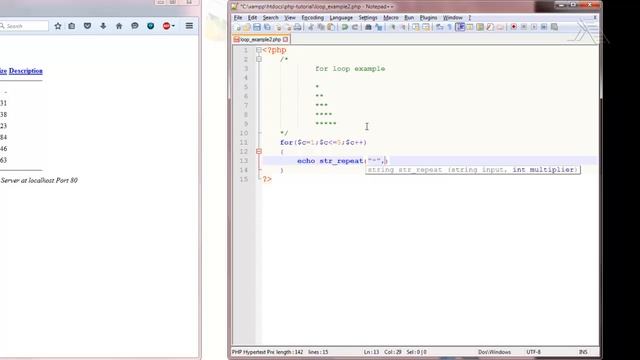Open the View menu in Notepad++

tap(289, 18)
